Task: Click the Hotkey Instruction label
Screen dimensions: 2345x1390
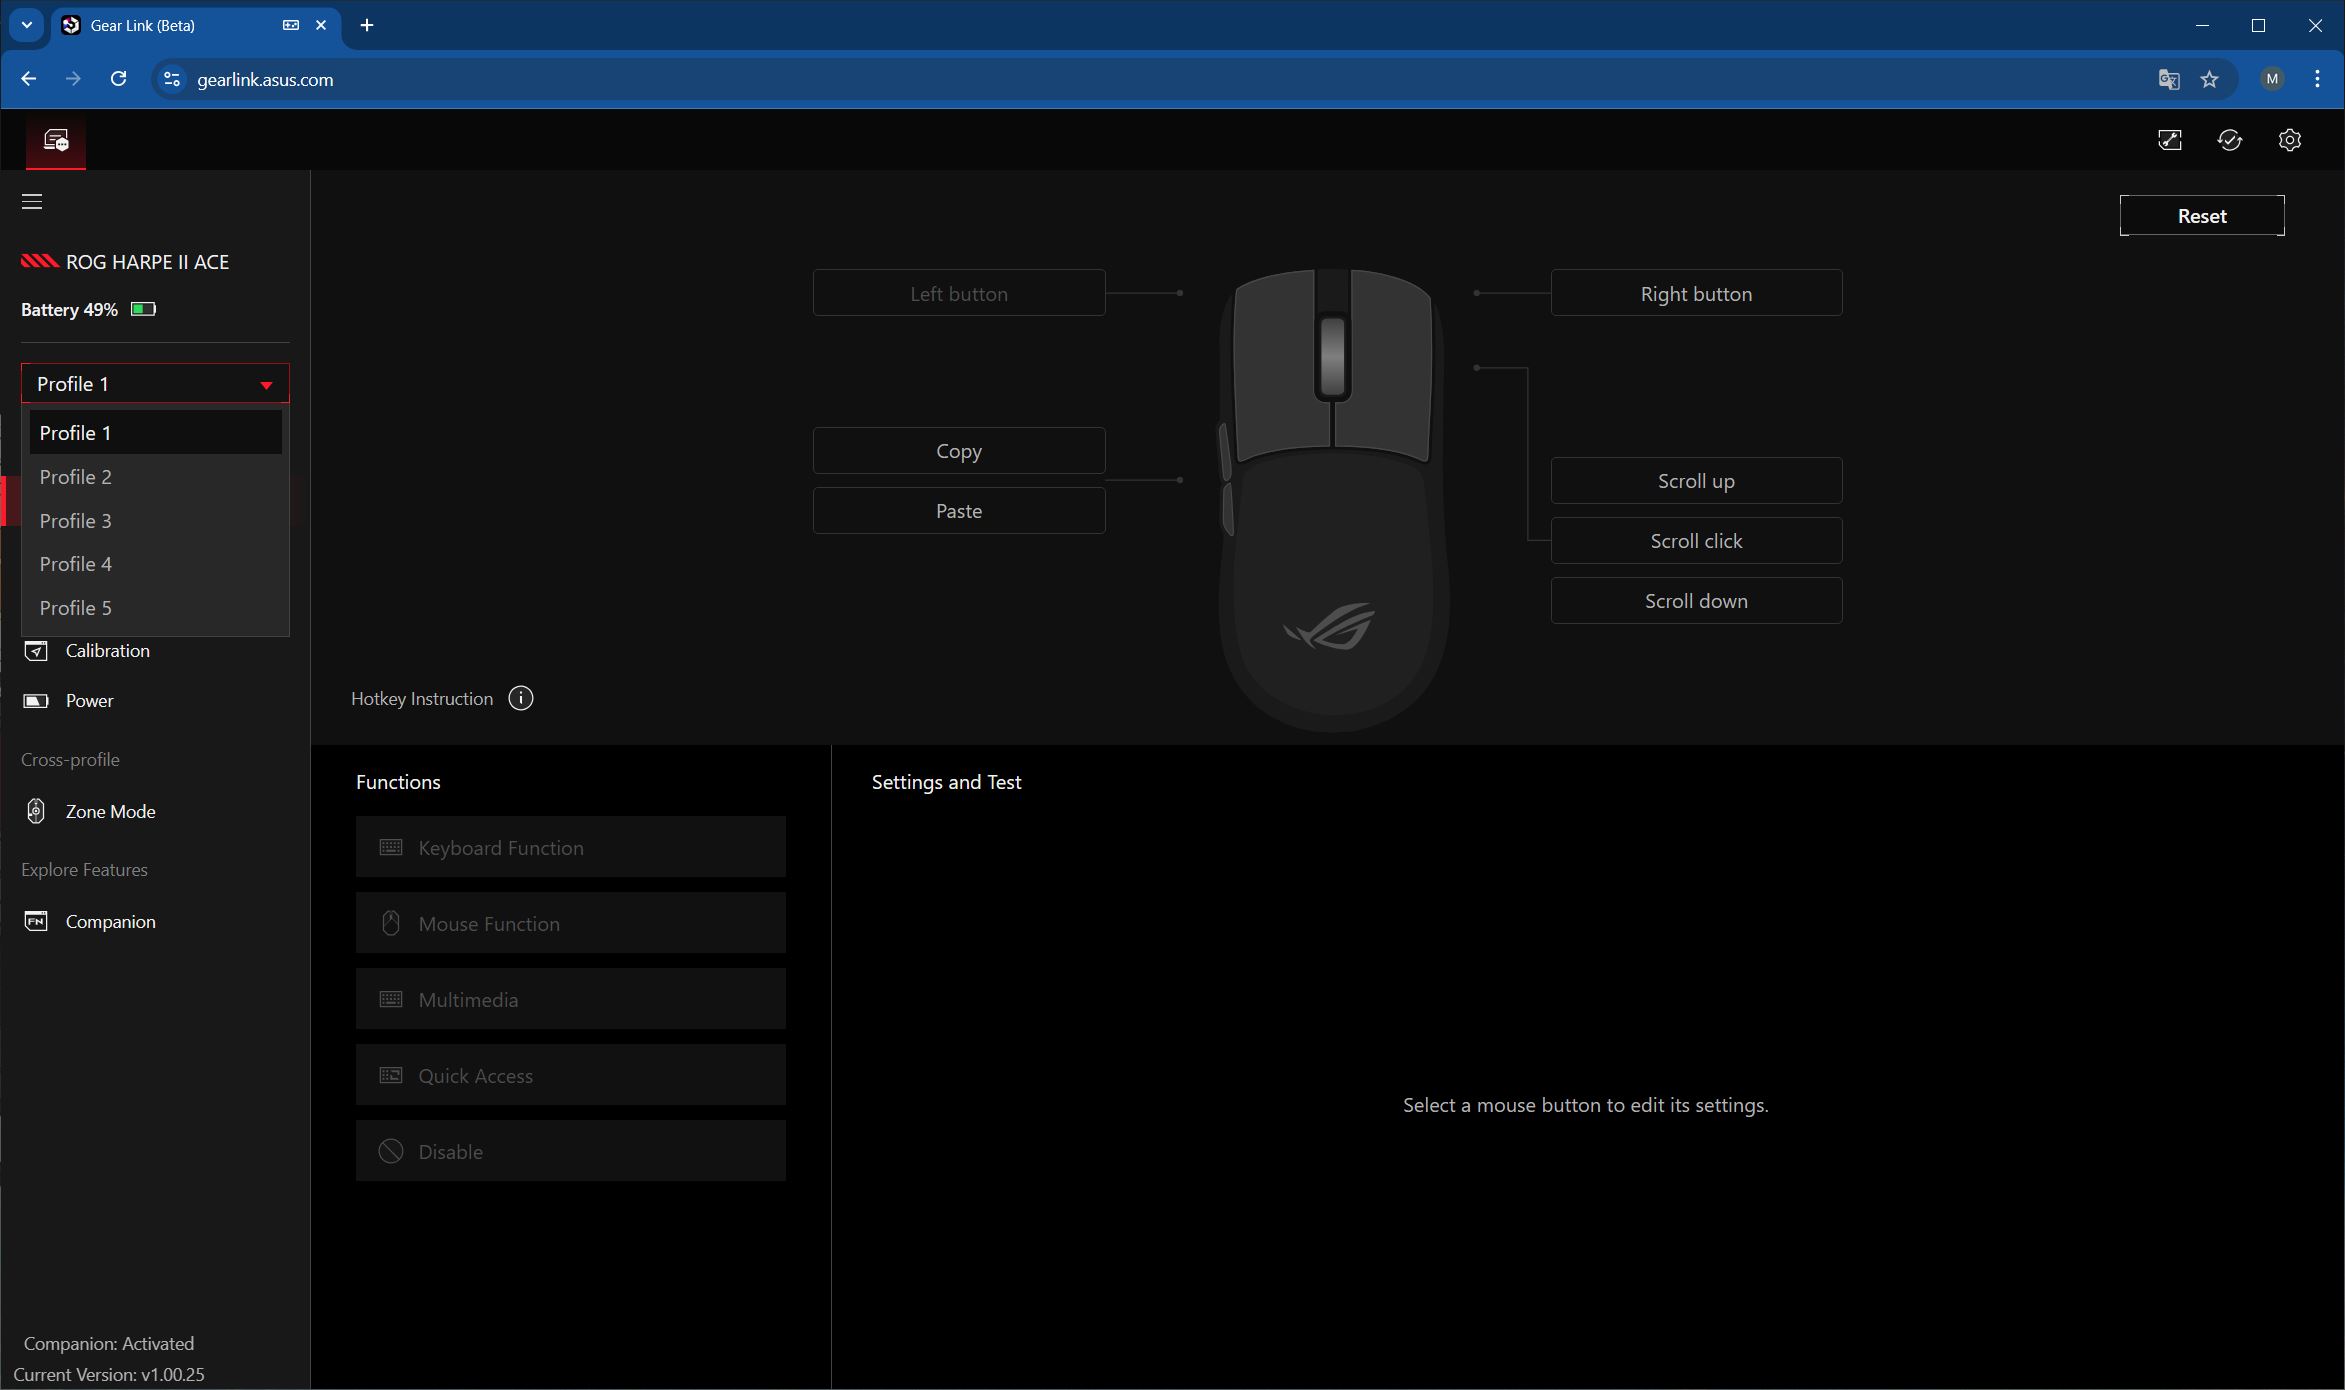Action: click(422, 698)
